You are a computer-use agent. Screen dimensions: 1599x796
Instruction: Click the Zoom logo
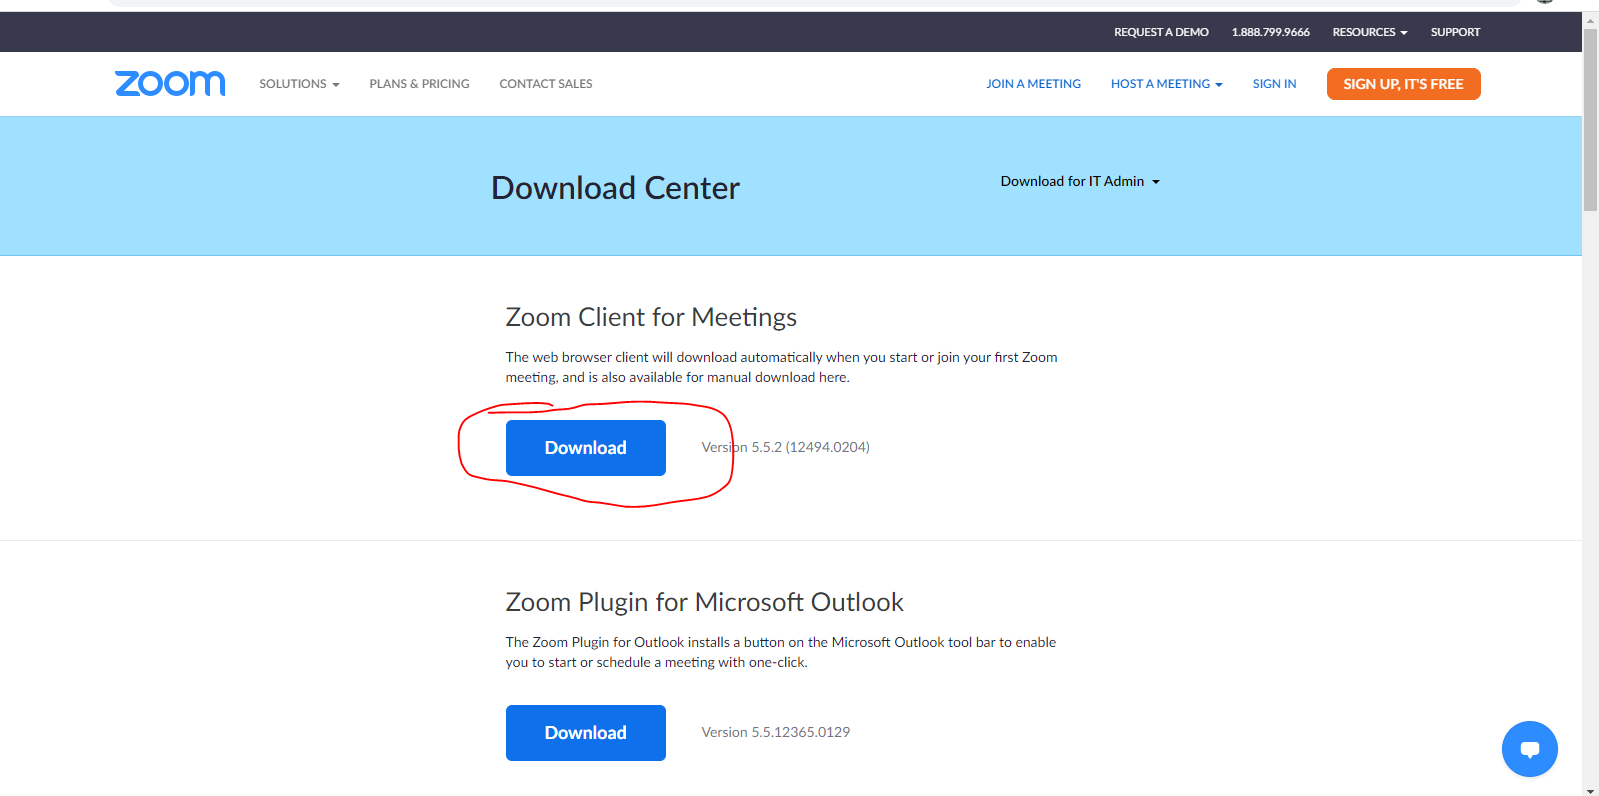coord(170,84)
